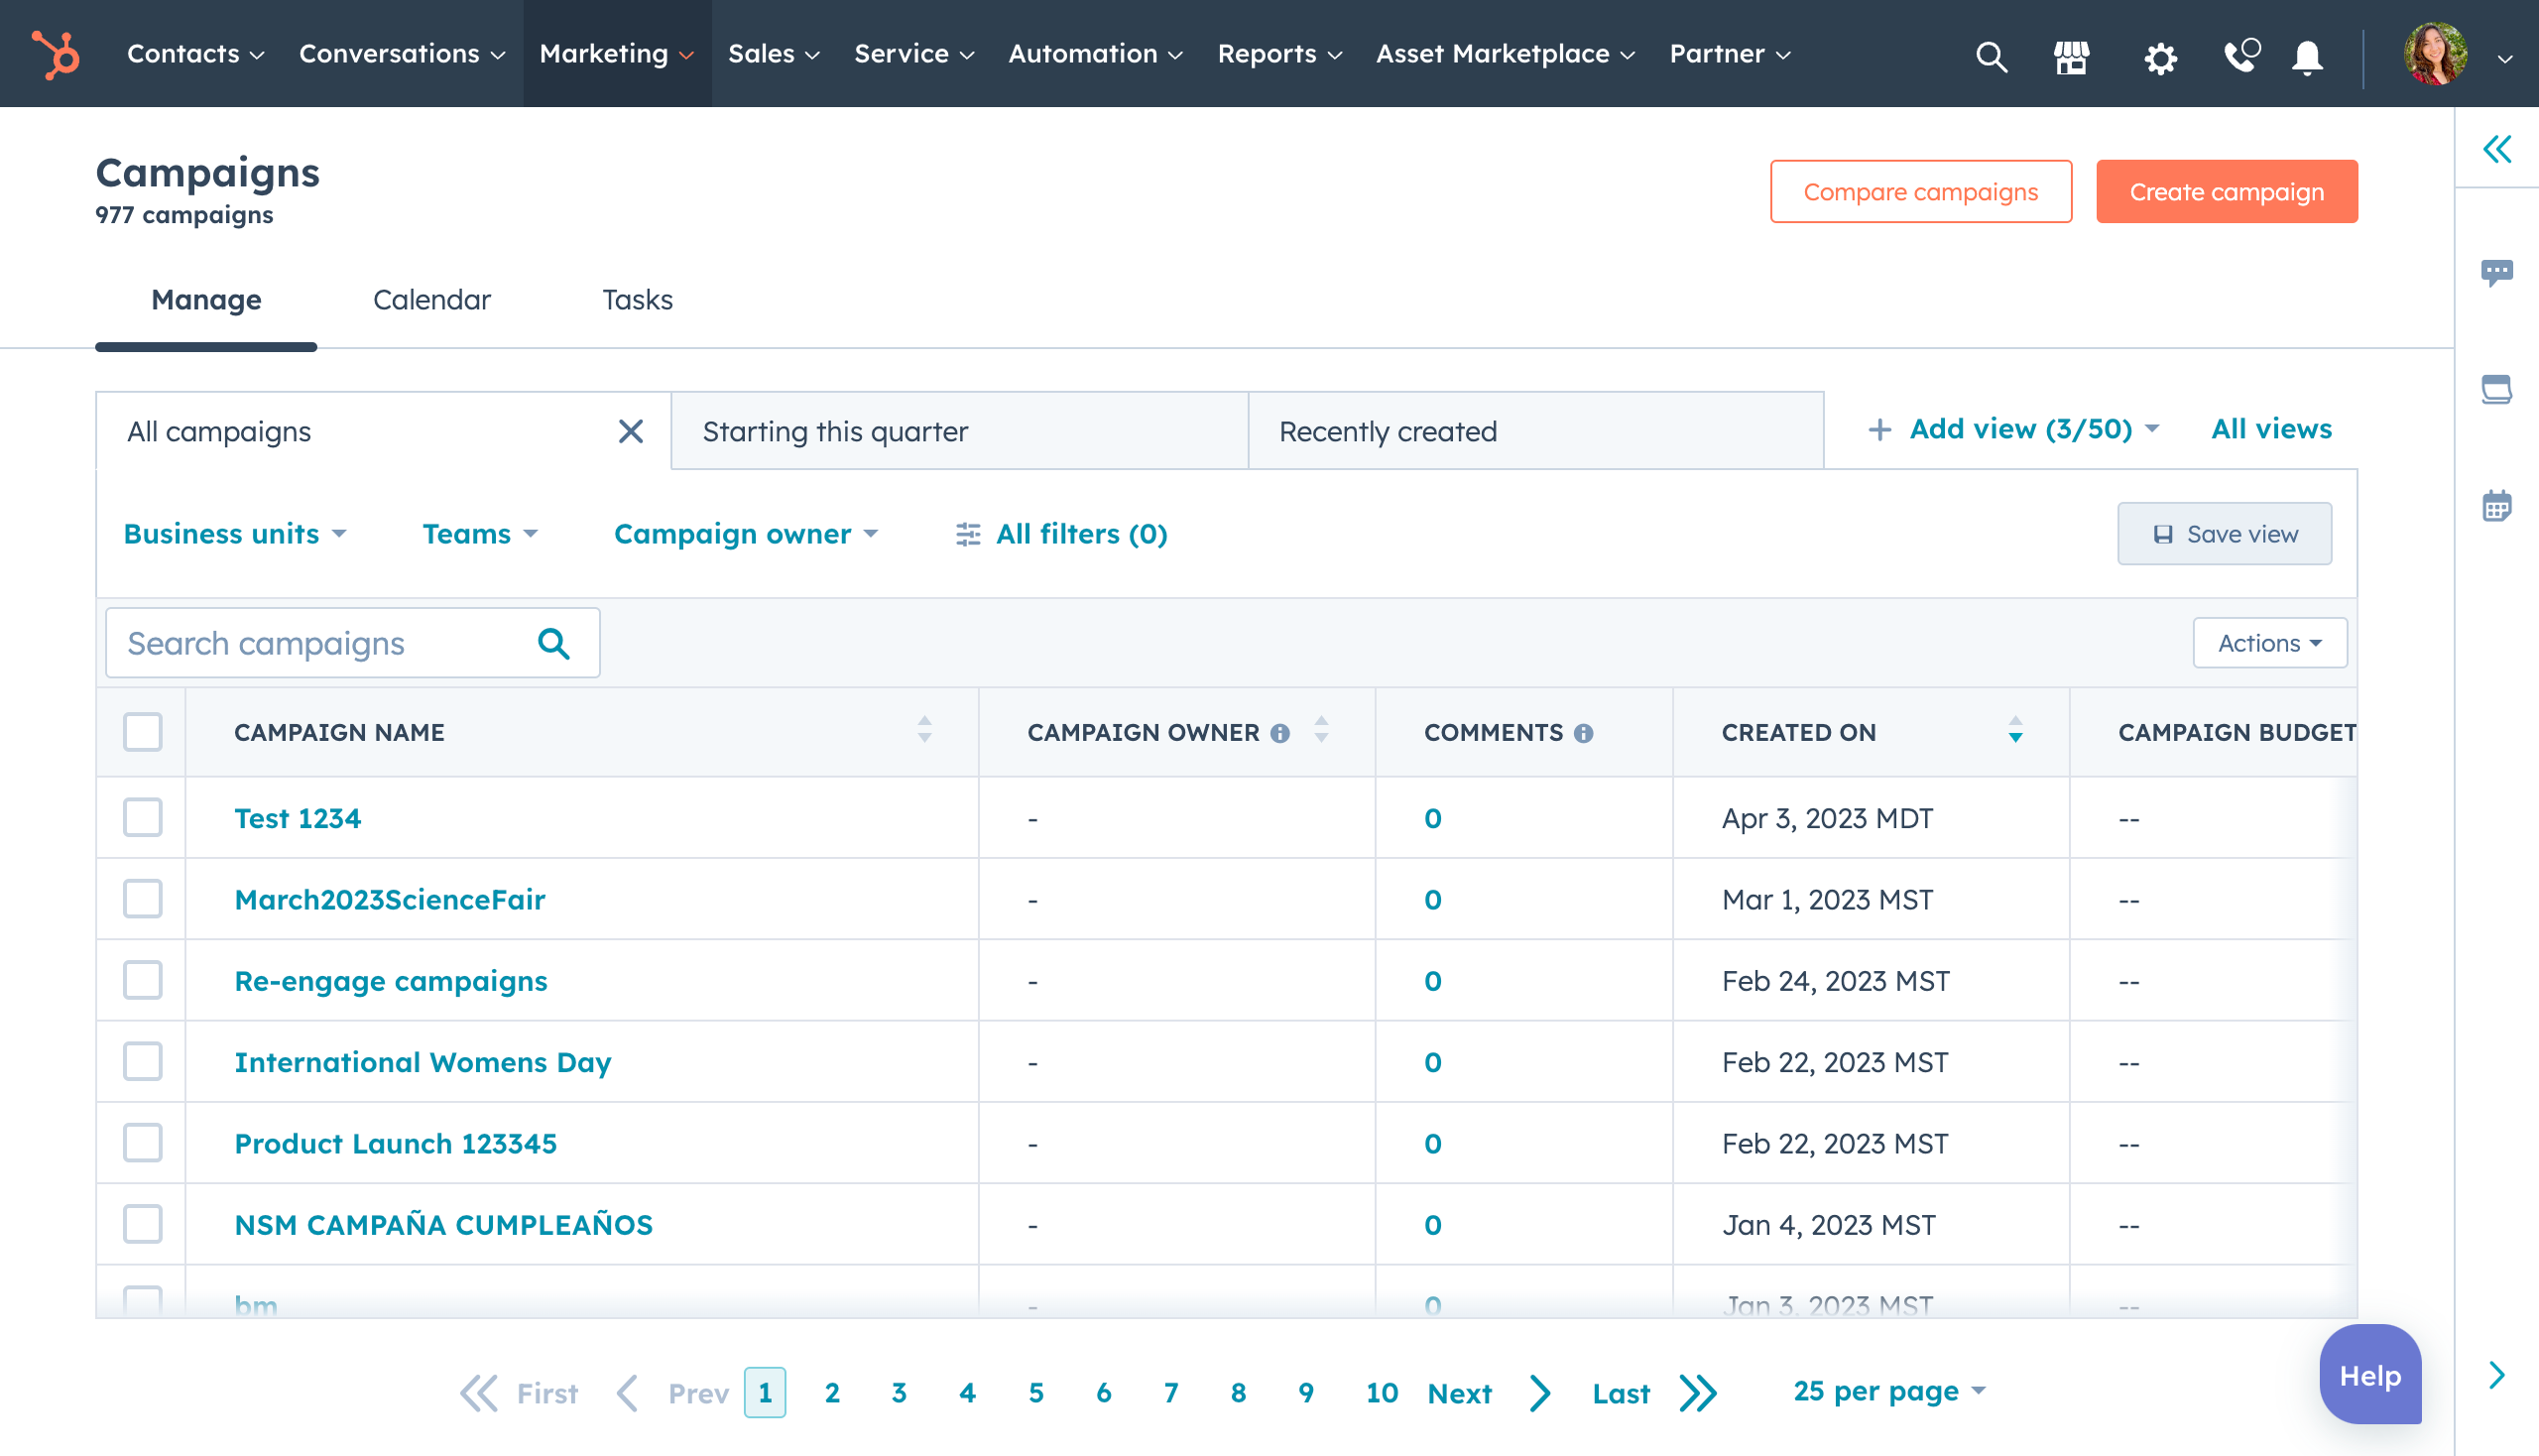Click the Create campaign button
This screenshot has height=1456, width=2539.
(2227, 190)
